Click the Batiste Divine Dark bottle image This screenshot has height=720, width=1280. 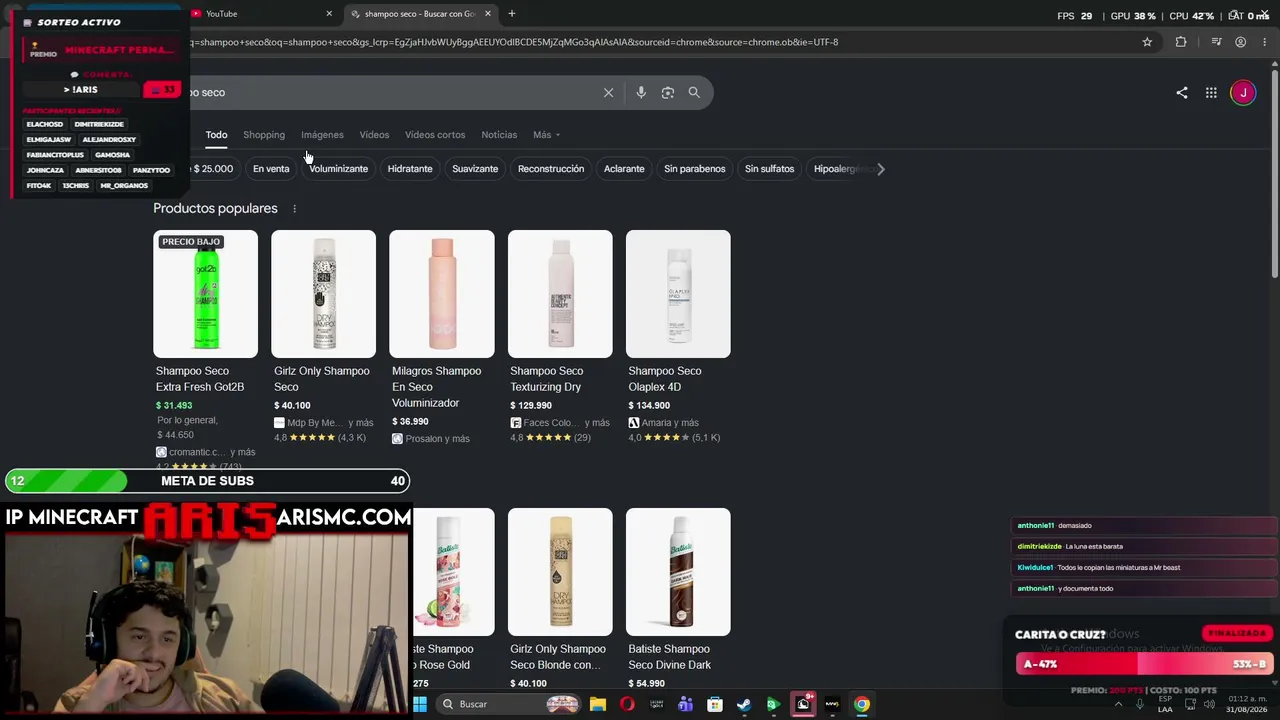678,572
